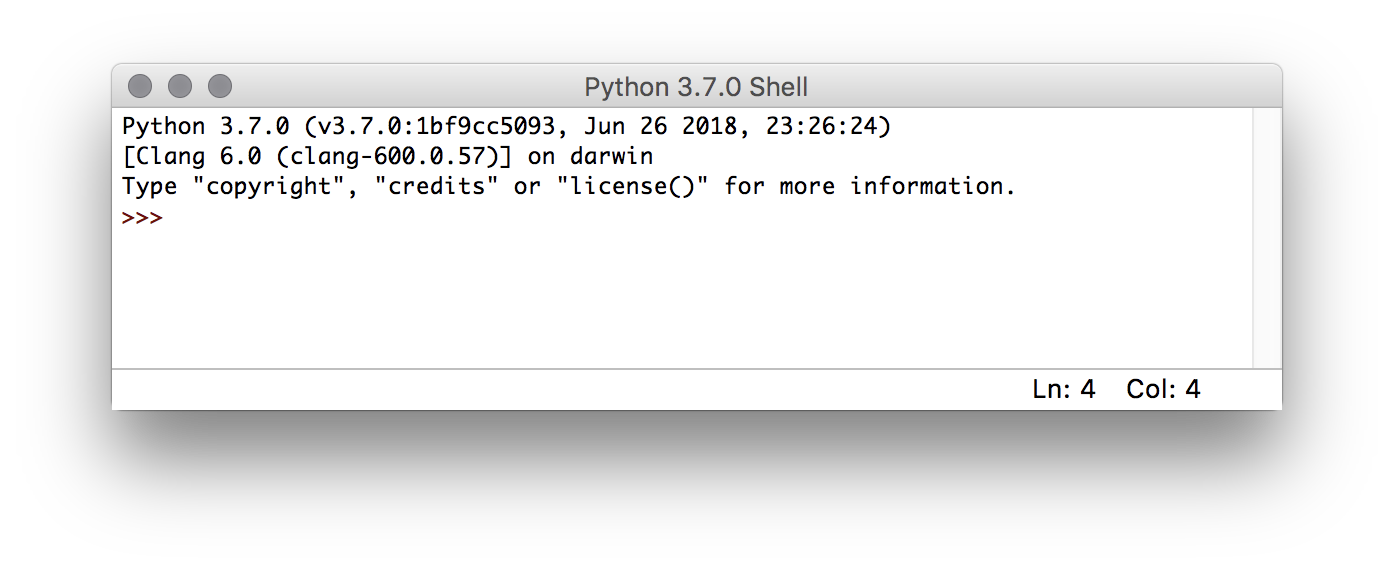Click the >>> prompt symbol
The image size is (1394, 570).
[x=142, y=217]
